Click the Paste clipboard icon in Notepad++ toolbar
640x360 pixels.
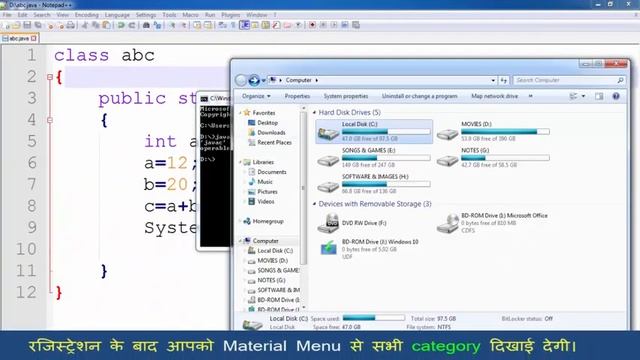point(106,25)
